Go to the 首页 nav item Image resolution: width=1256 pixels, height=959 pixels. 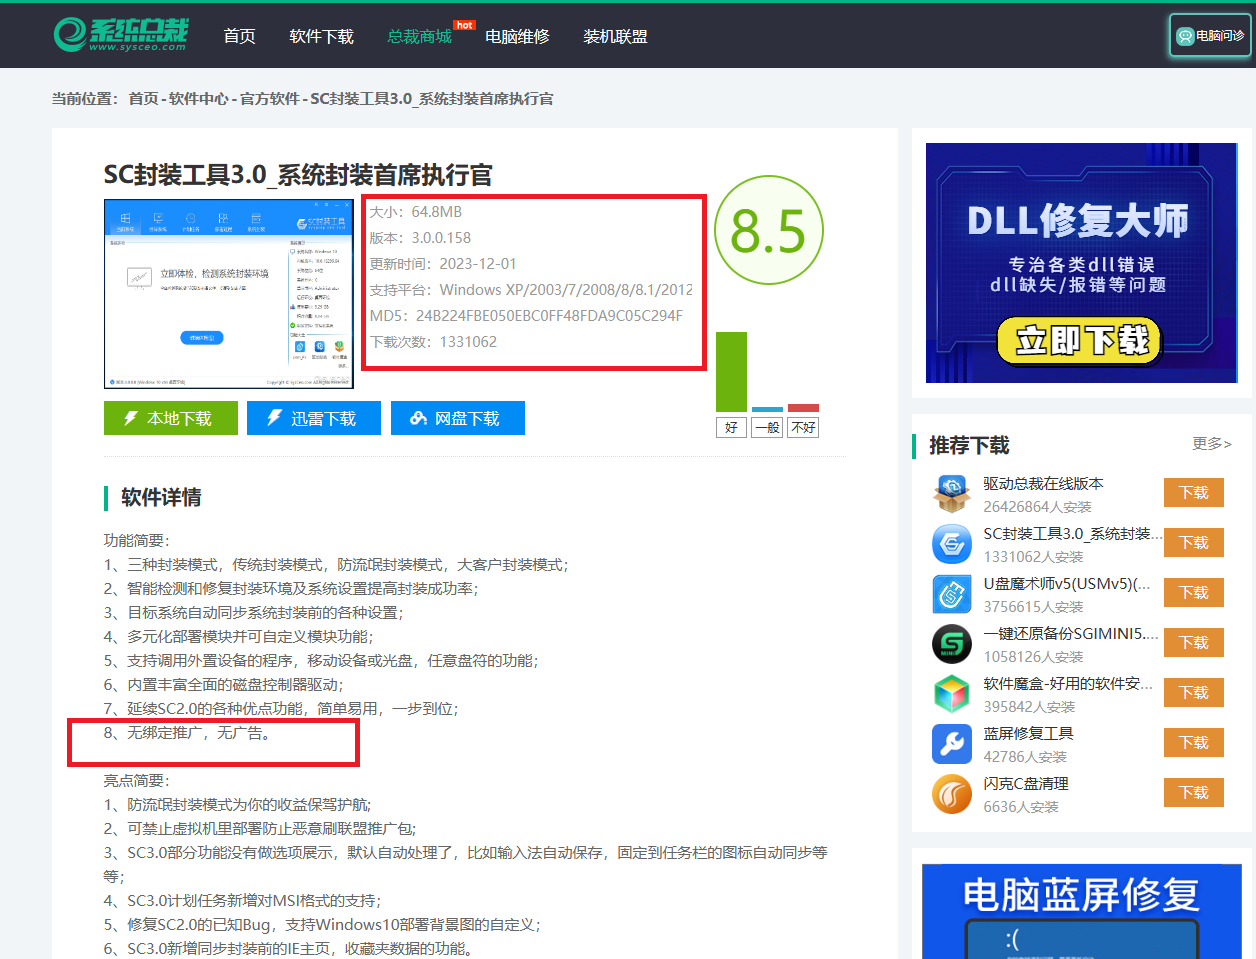tap(239, 36)
